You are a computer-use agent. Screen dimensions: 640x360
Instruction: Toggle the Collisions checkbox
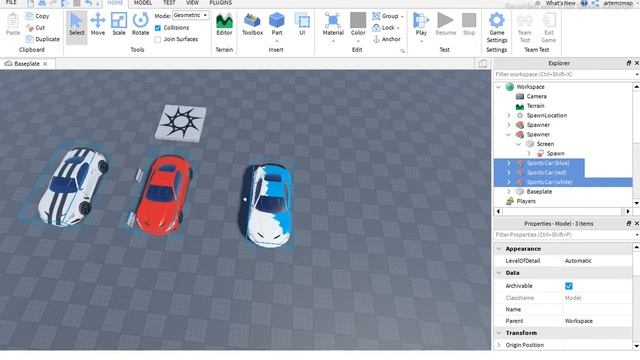coord(158,28)
